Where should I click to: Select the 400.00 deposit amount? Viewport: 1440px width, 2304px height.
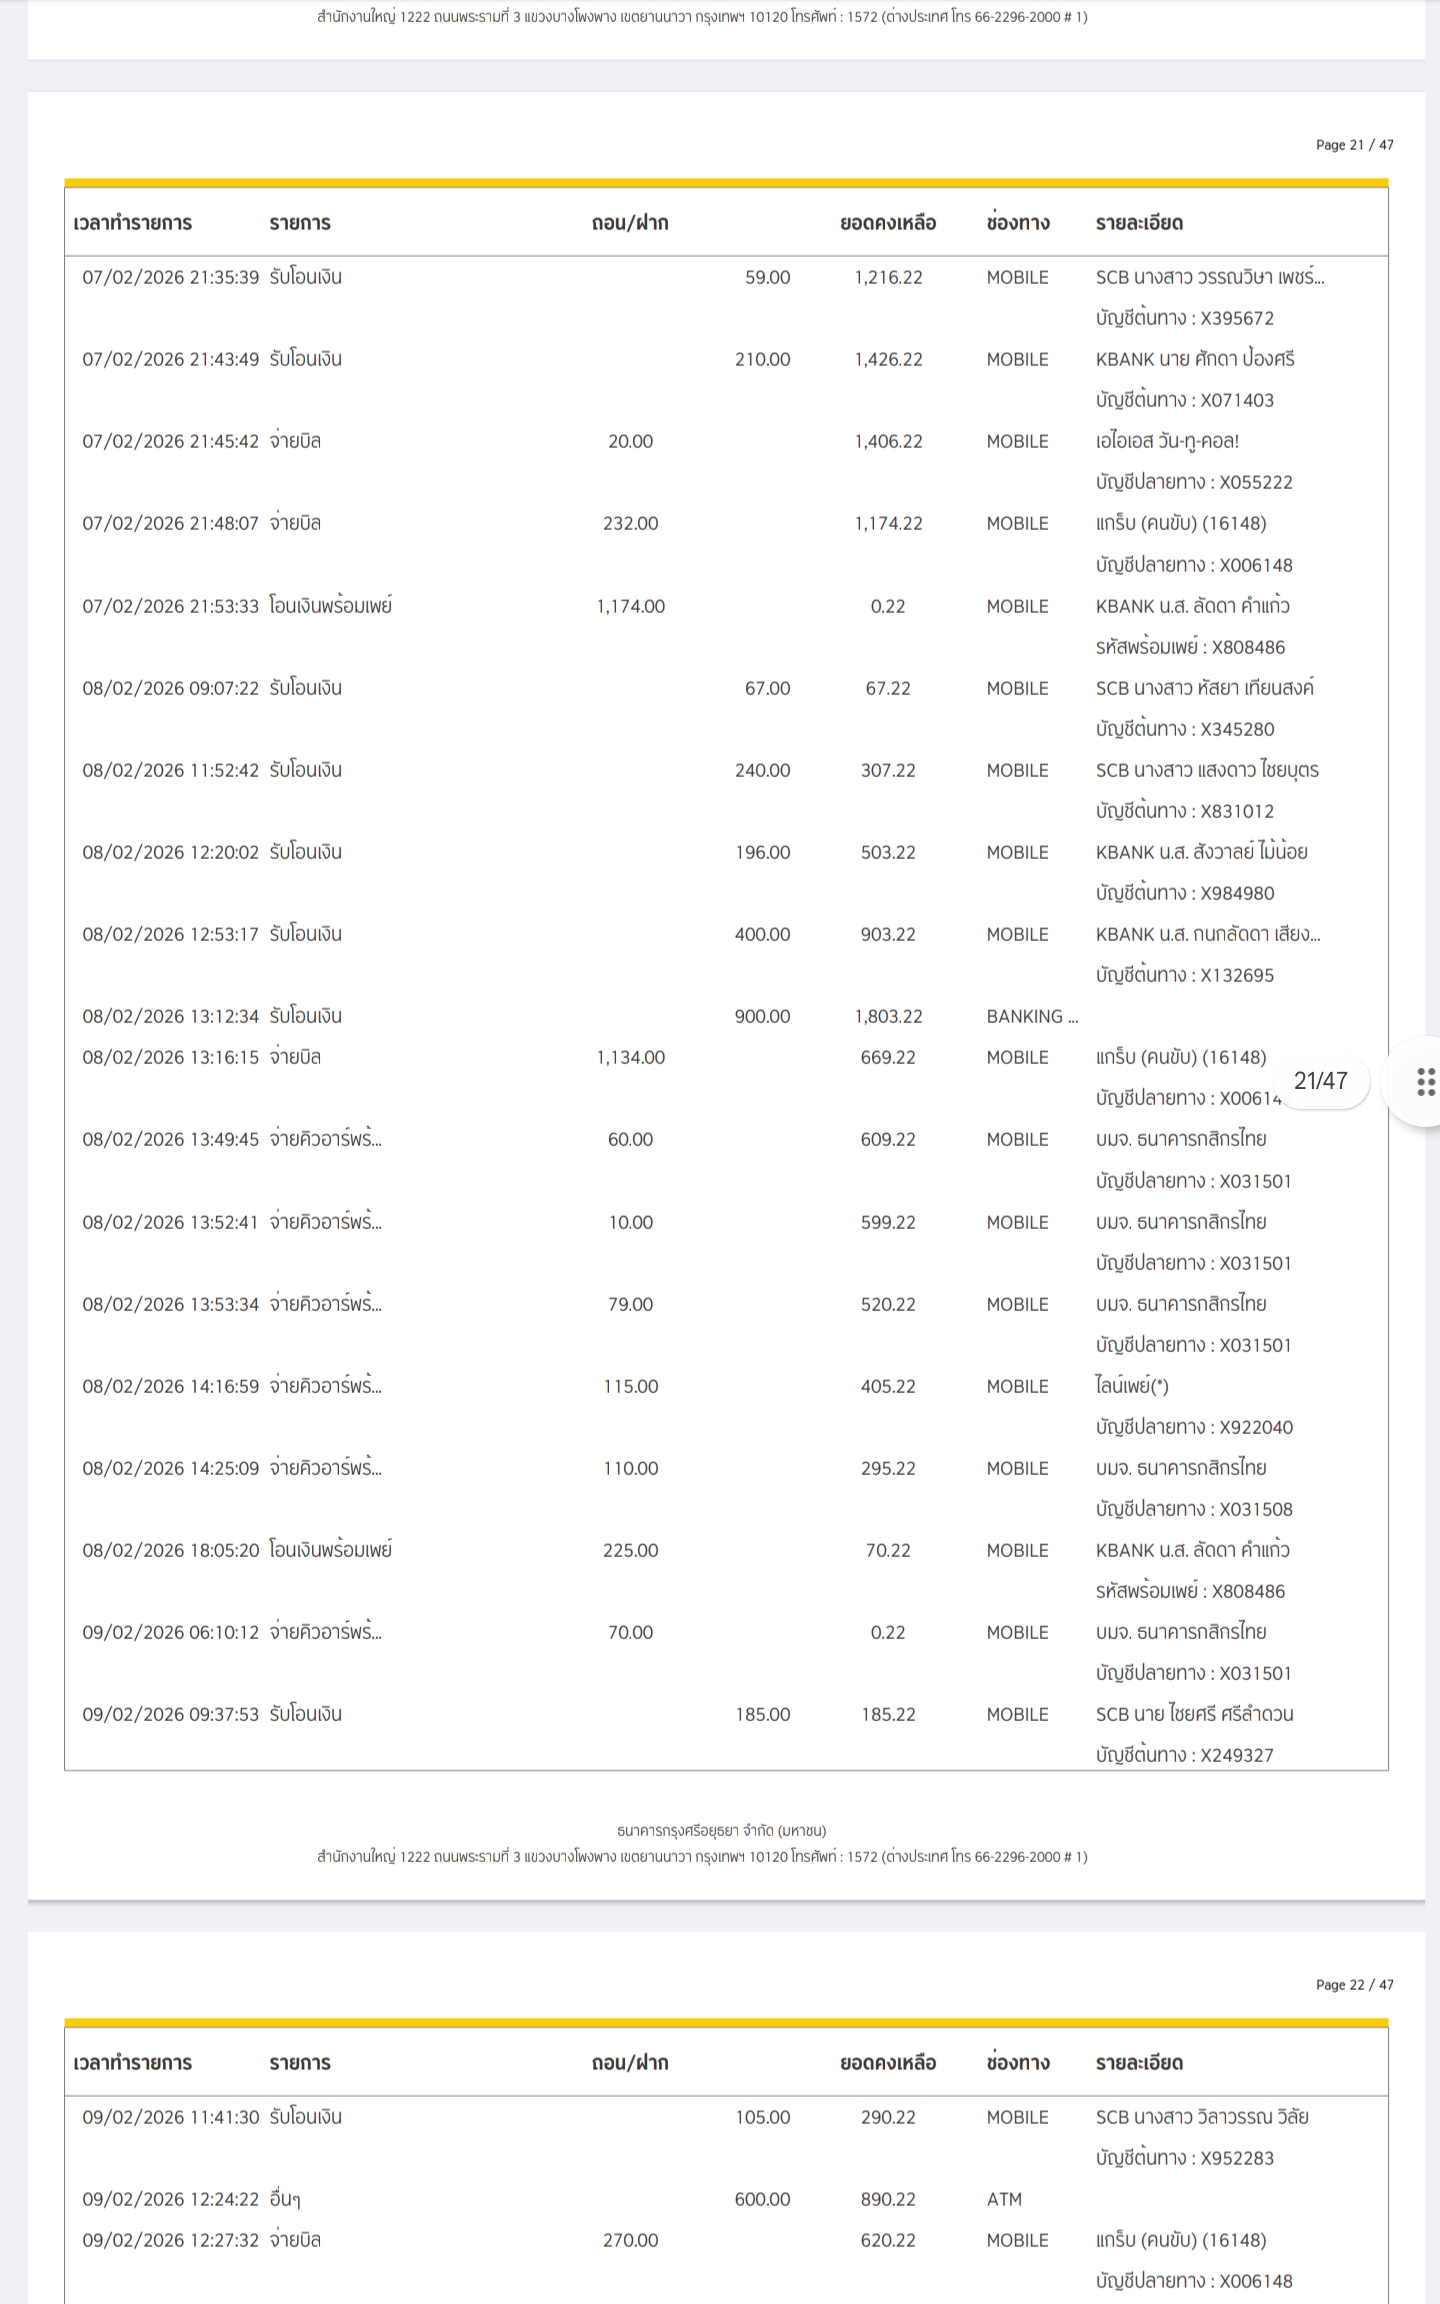pos(762,934)
